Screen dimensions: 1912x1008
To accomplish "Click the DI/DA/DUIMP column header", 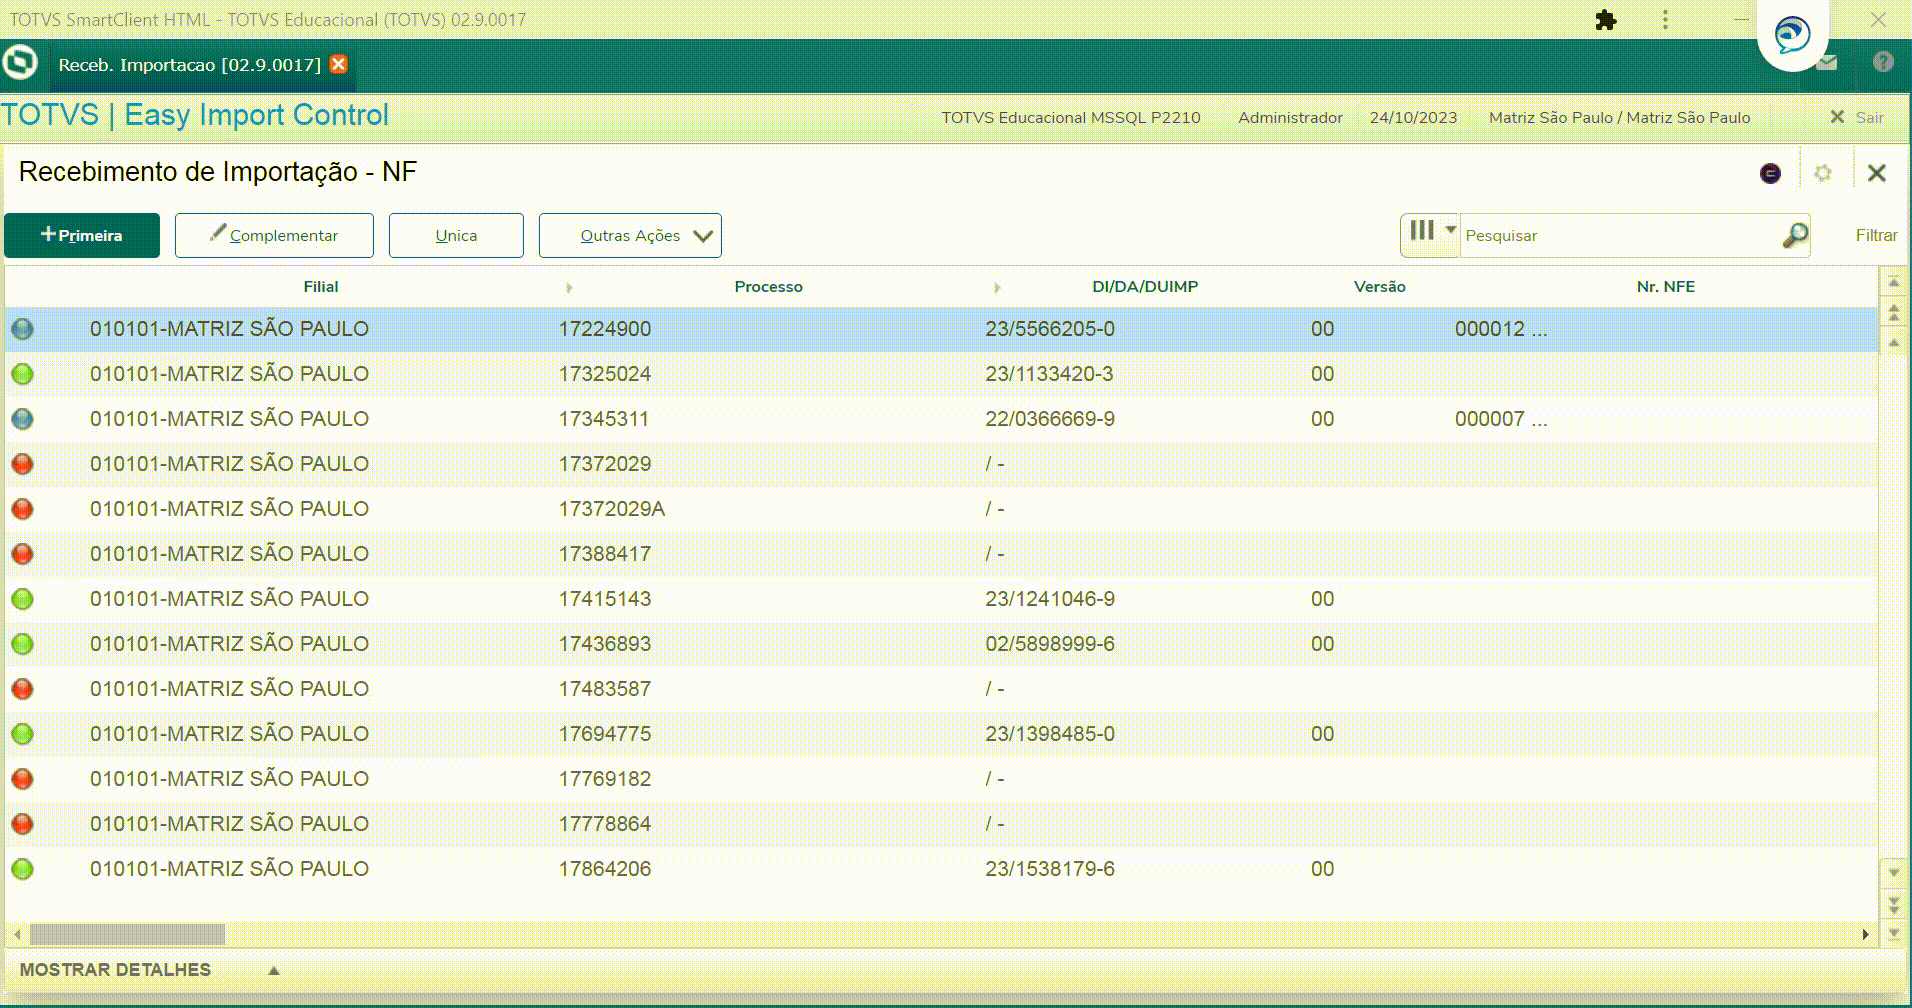I will (1145, 286).
